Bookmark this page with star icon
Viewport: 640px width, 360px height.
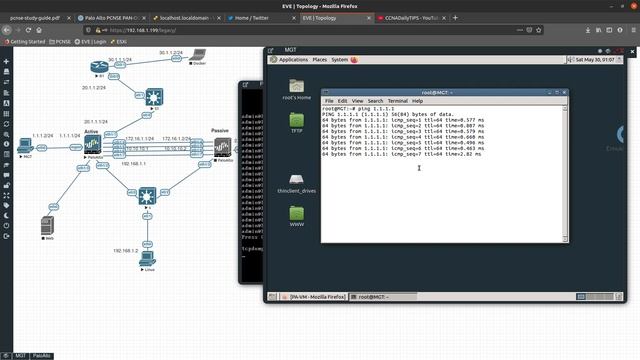click(538, 30)
